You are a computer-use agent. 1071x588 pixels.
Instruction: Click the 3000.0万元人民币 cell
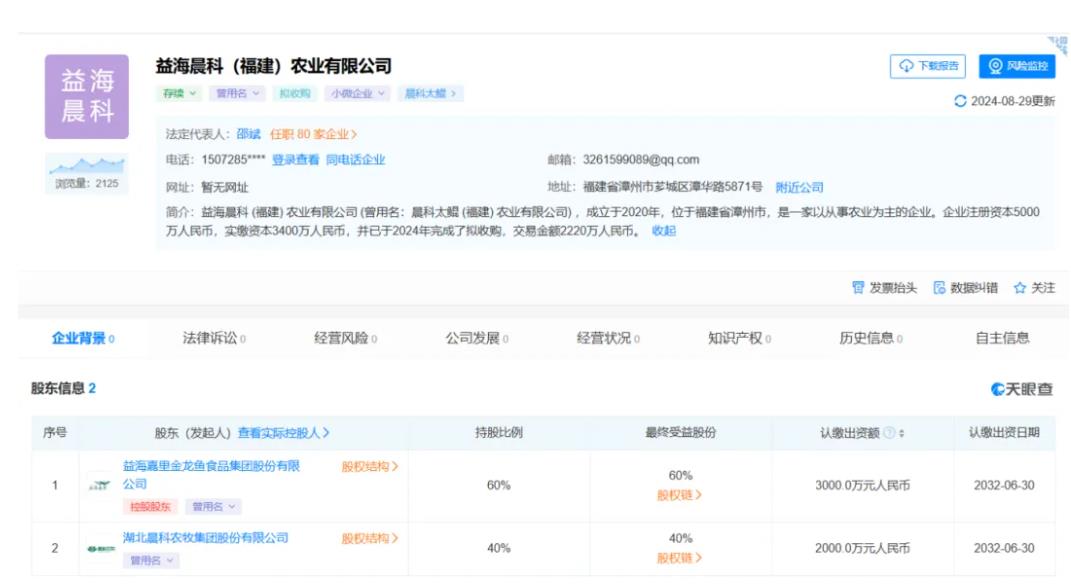click(x=862, y=486)
